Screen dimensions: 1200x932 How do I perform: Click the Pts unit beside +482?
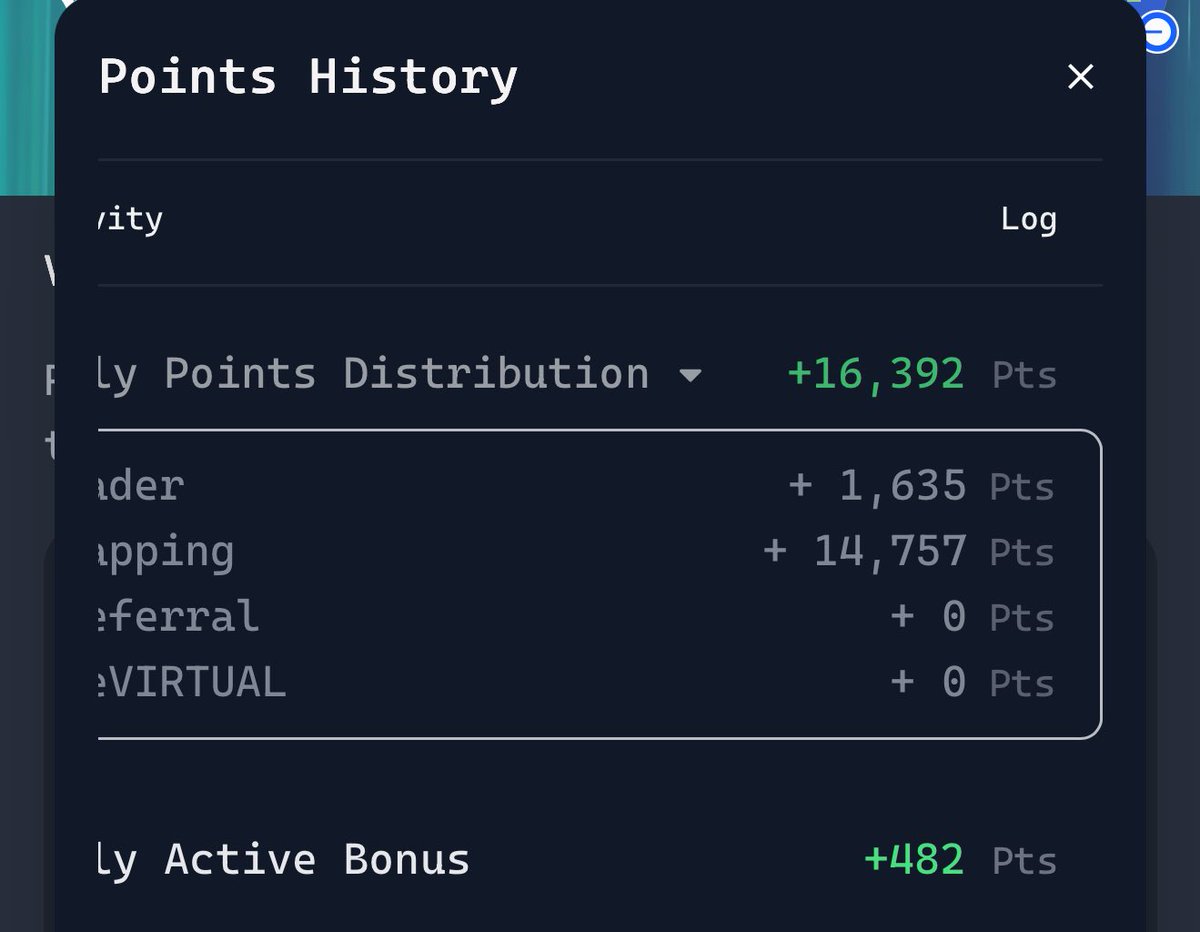tap(1024, 861)
